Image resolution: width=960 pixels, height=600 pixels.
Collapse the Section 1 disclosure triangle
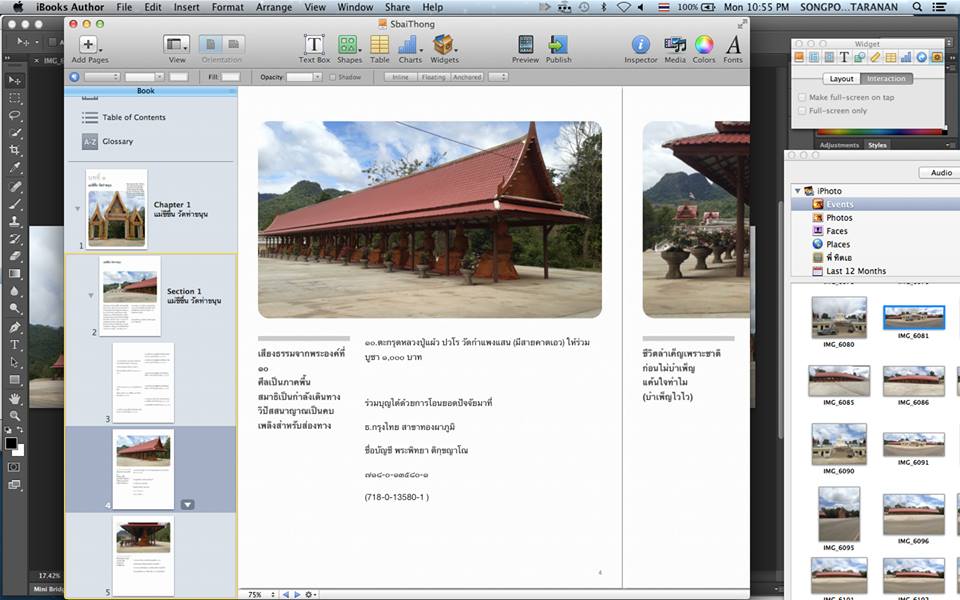click(x=91, y=295)
